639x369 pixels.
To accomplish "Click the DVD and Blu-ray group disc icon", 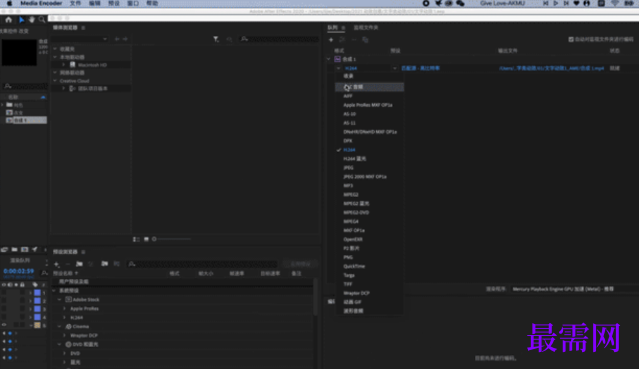I will click(68, 345).
